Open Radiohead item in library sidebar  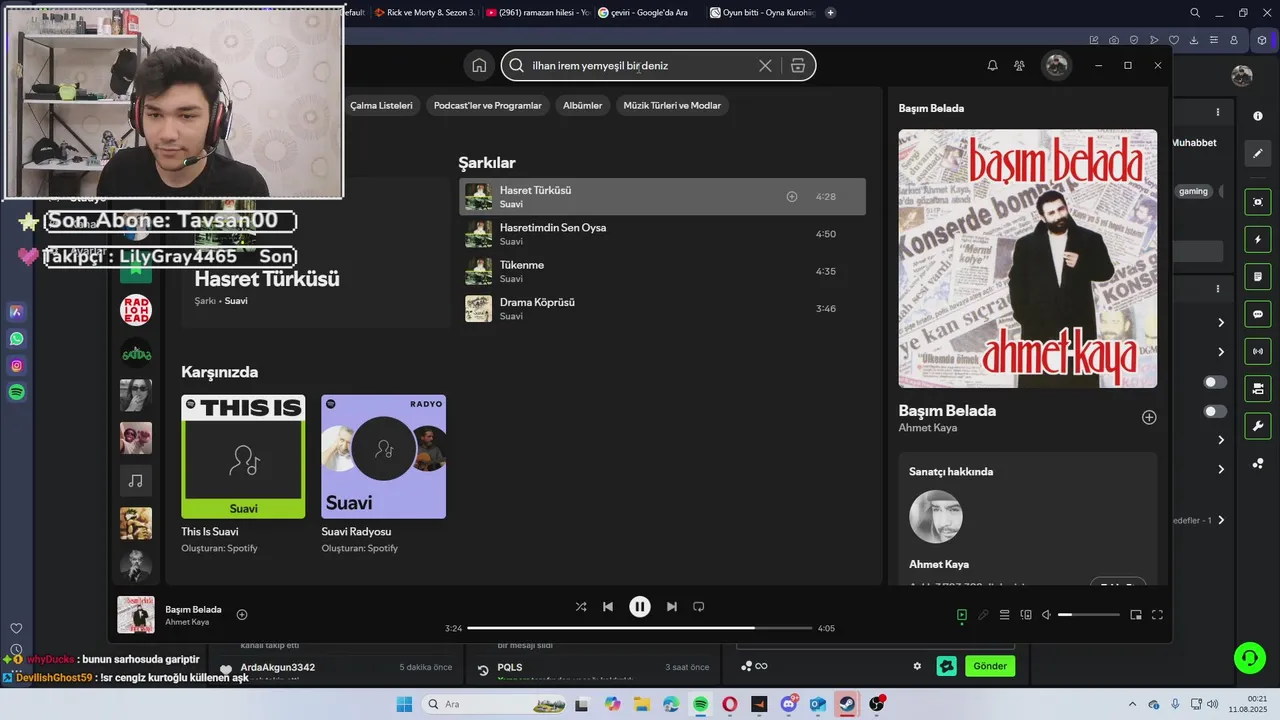(136, 310)
